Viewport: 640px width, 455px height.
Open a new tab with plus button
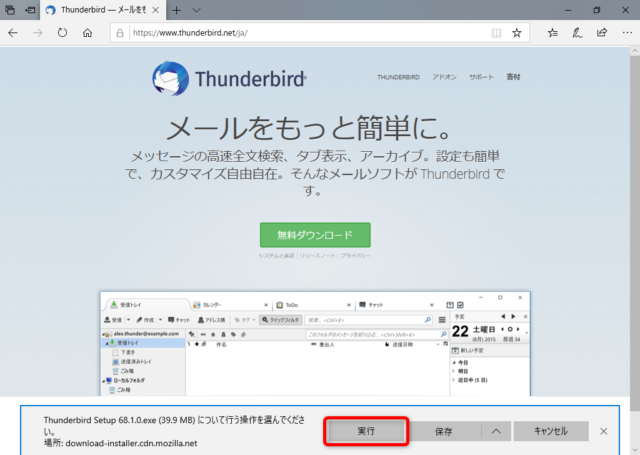(x=176, y=10)
